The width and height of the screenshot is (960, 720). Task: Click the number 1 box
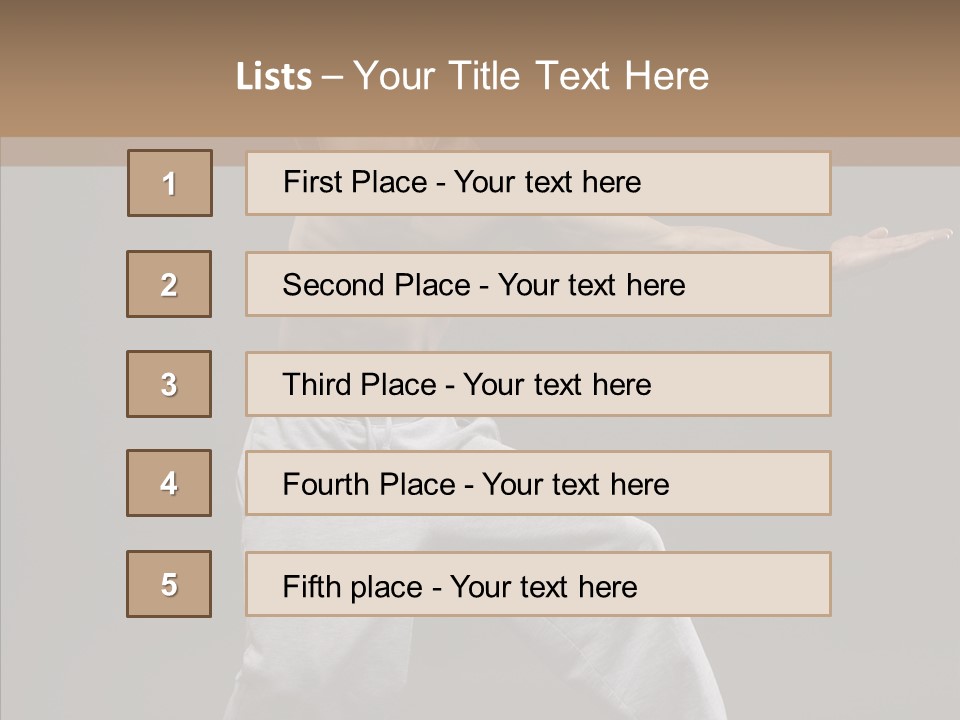170,183
